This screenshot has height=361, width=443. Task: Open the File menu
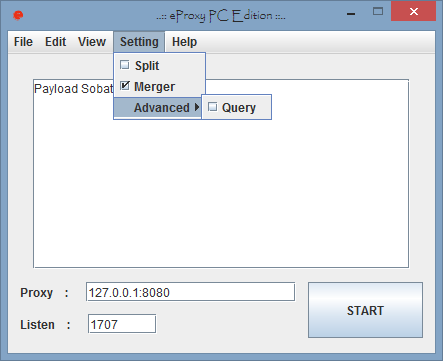coord(23,42)
